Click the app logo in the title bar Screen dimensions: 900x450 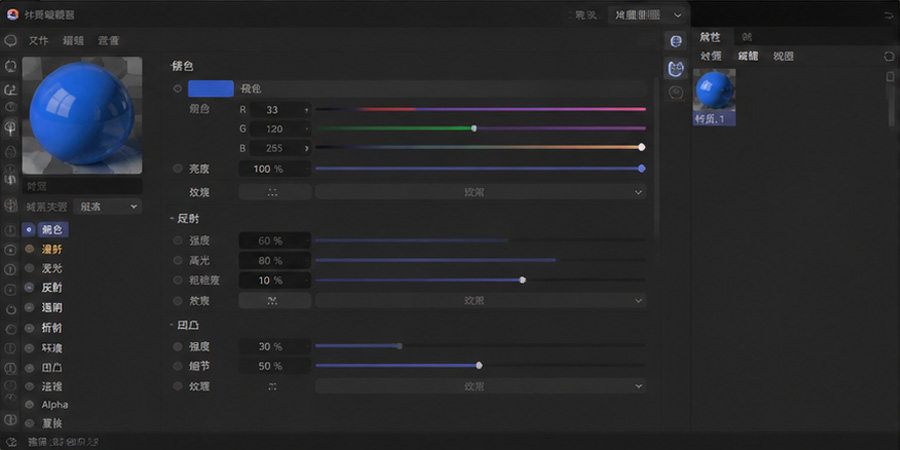pyautogui.click(x=13, y=14)
